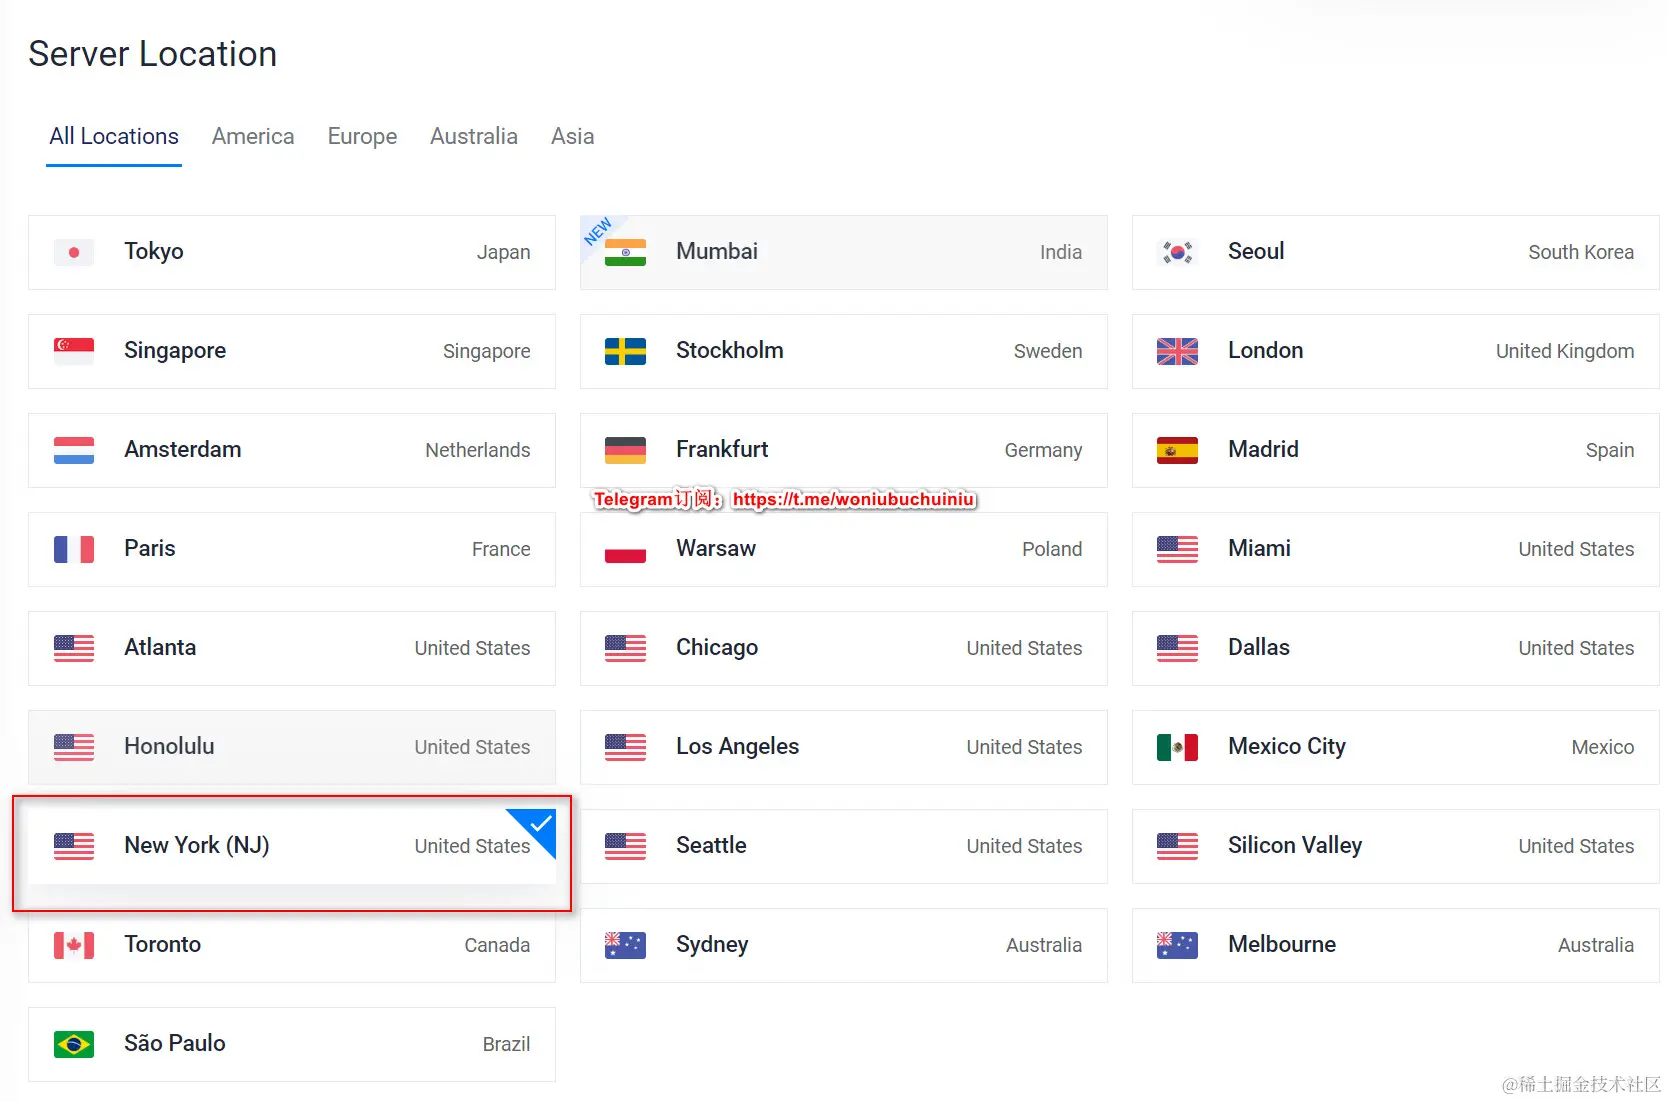This screenshot has width=1668, height=1101.
Task: Click the South Korea country label
Action: [x=1581, y=252]
